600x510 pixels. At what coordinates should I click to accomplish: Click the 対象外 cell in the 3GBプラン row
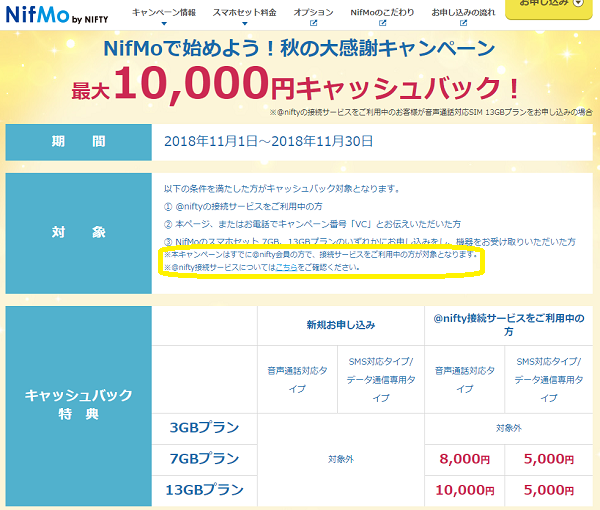coord(509,429)
